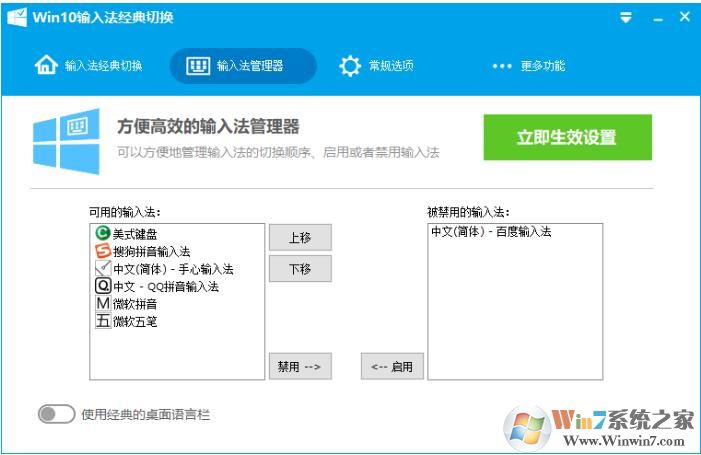The height and width of the screenshot is (455, 701).
Task: Select 微软五笔 in available list
Action: pyautogui.click(x=177, y=321)
